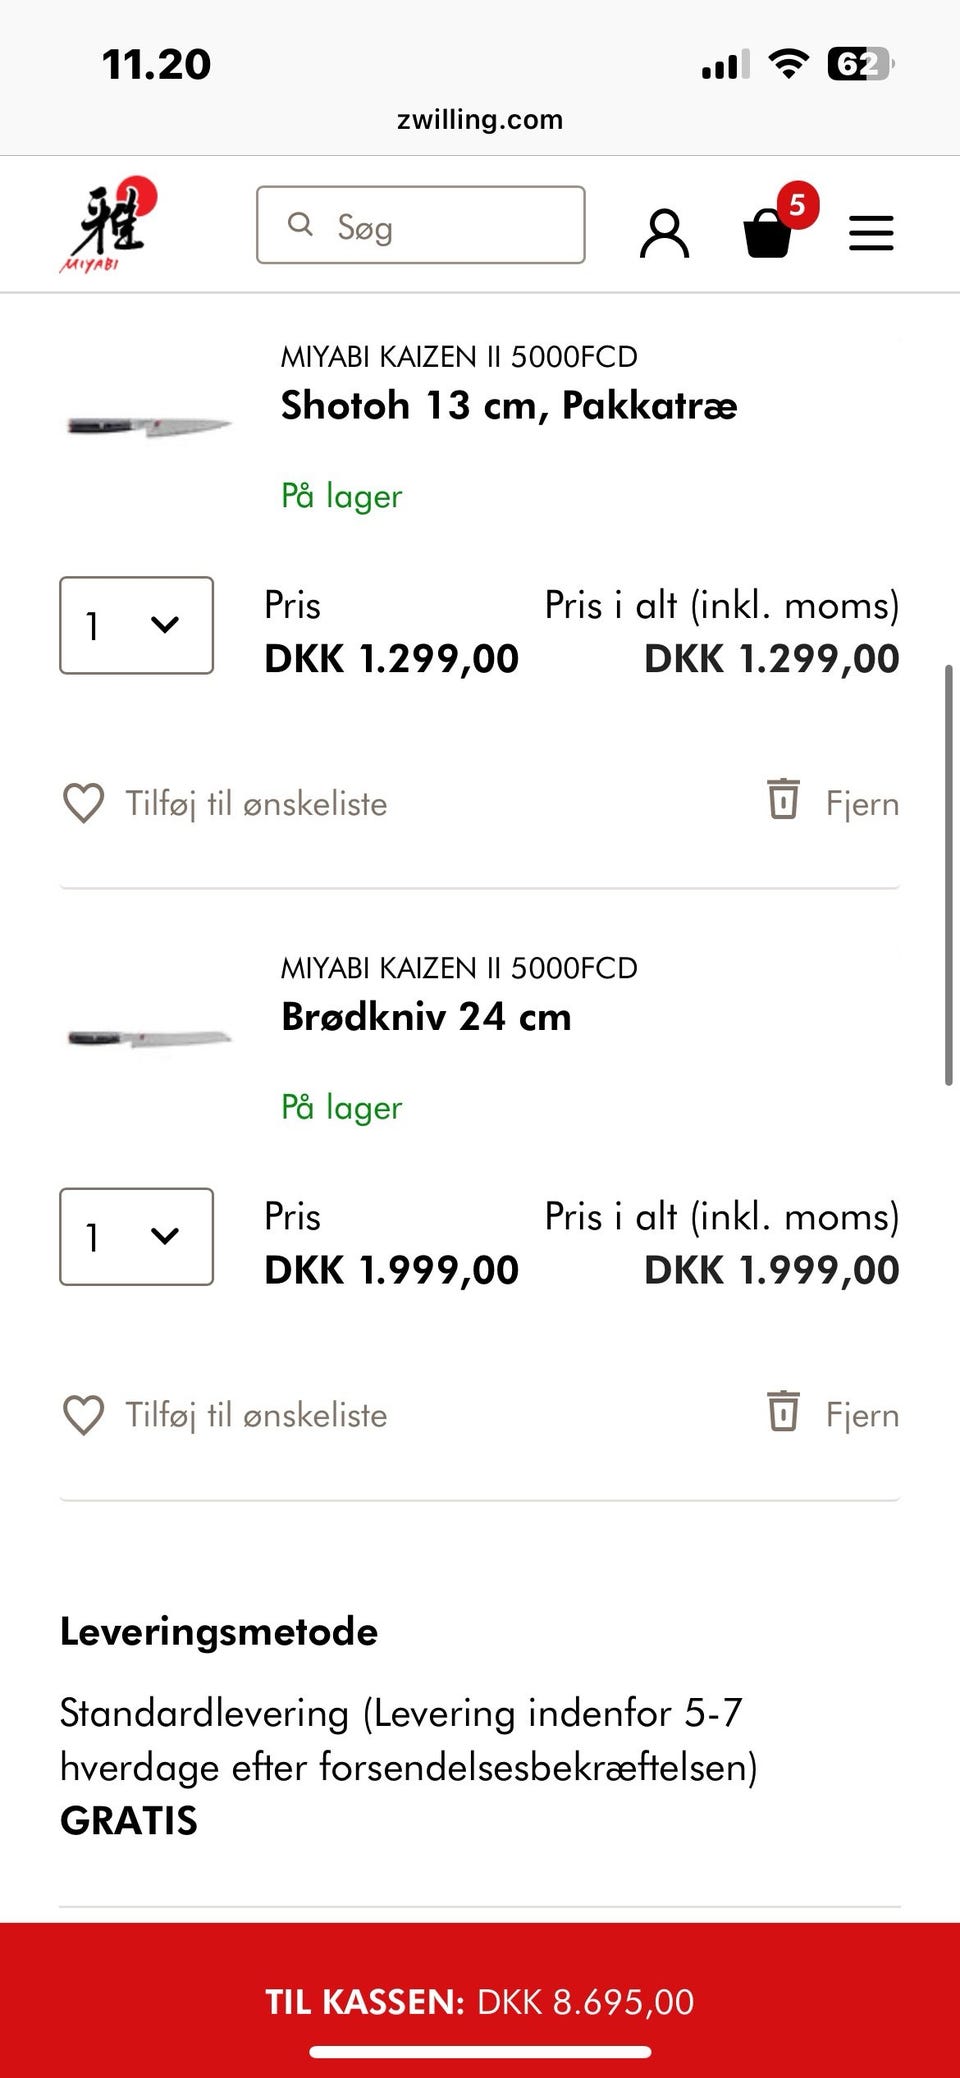Open the Miyabi logo home page

coord(107,226)
